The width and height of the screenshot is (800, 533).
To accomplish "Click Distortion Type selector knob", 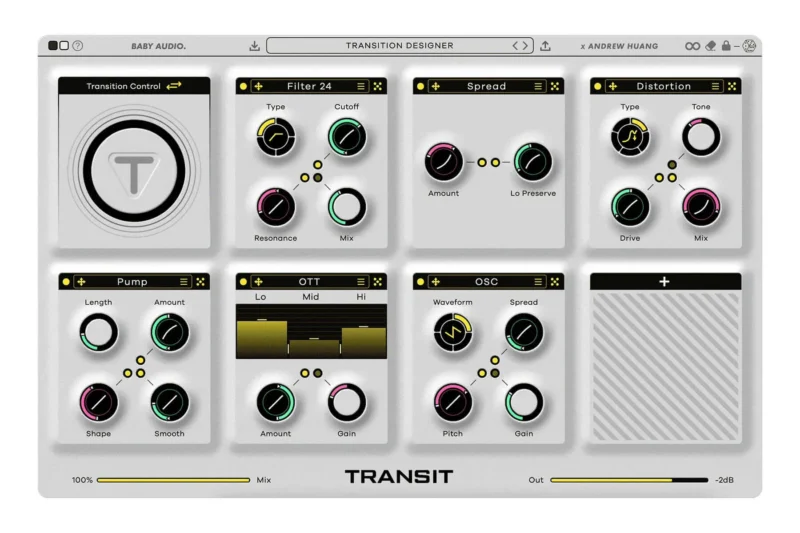I will click(x=630, y=137).
